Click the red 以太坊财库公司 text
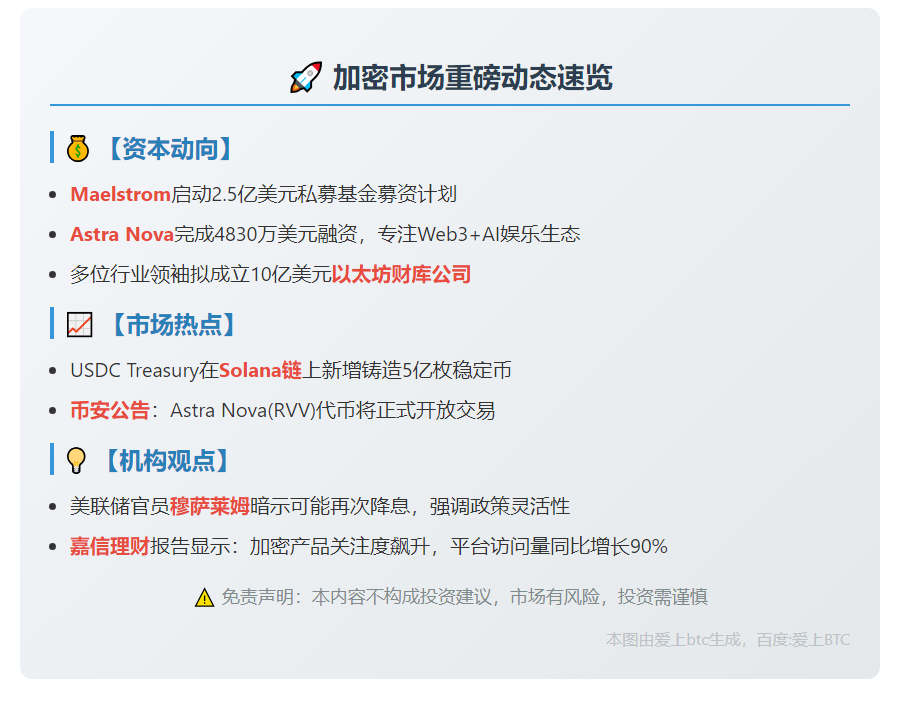Viewport: 900px width, 710px height. tap(401, 274)
